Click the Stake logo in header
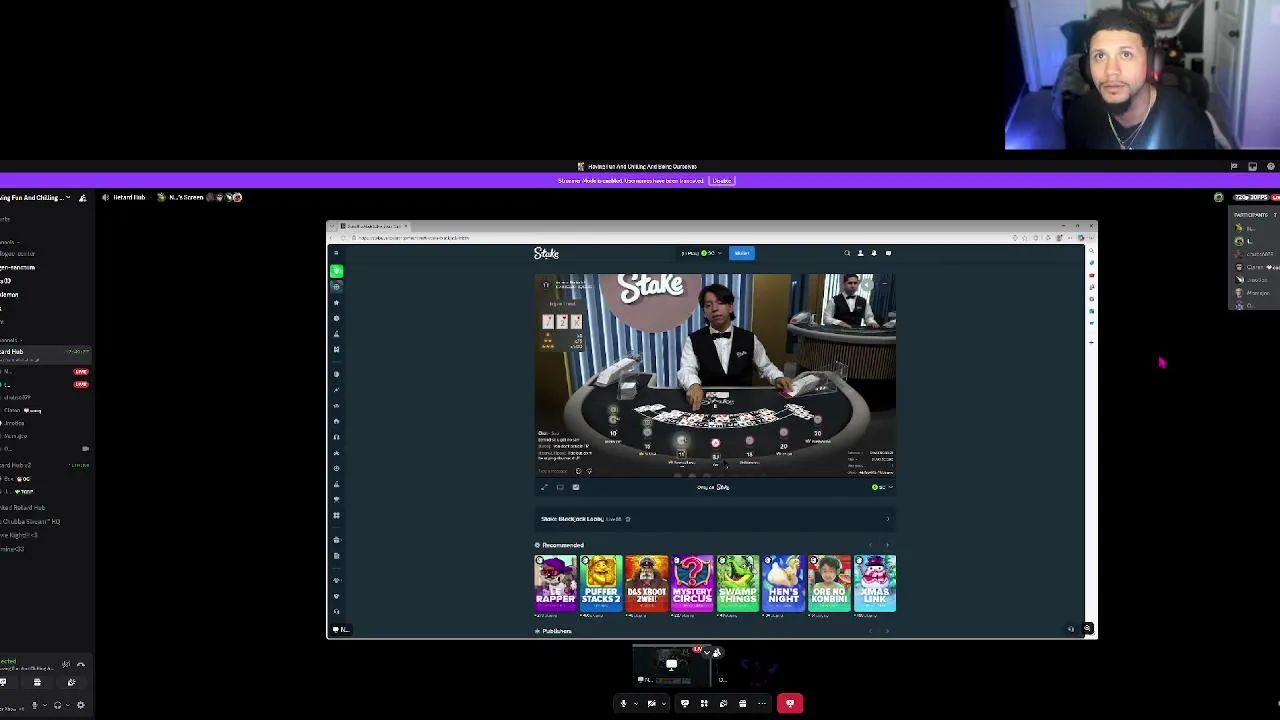Viewport: 1280px width, 720px height. pos(546,253)
